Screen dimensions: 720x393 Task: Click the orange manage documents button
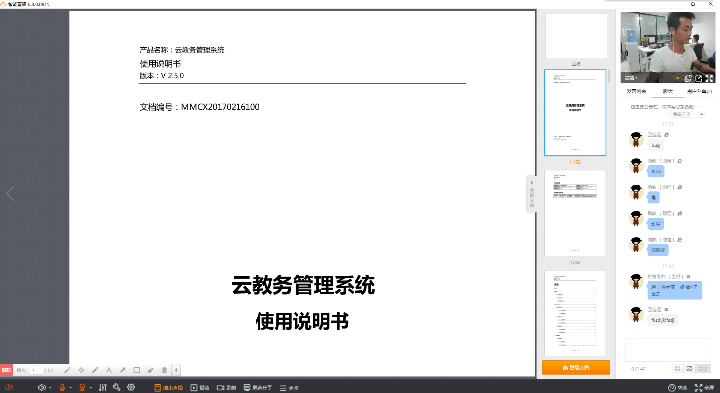(x=576, y=367)
